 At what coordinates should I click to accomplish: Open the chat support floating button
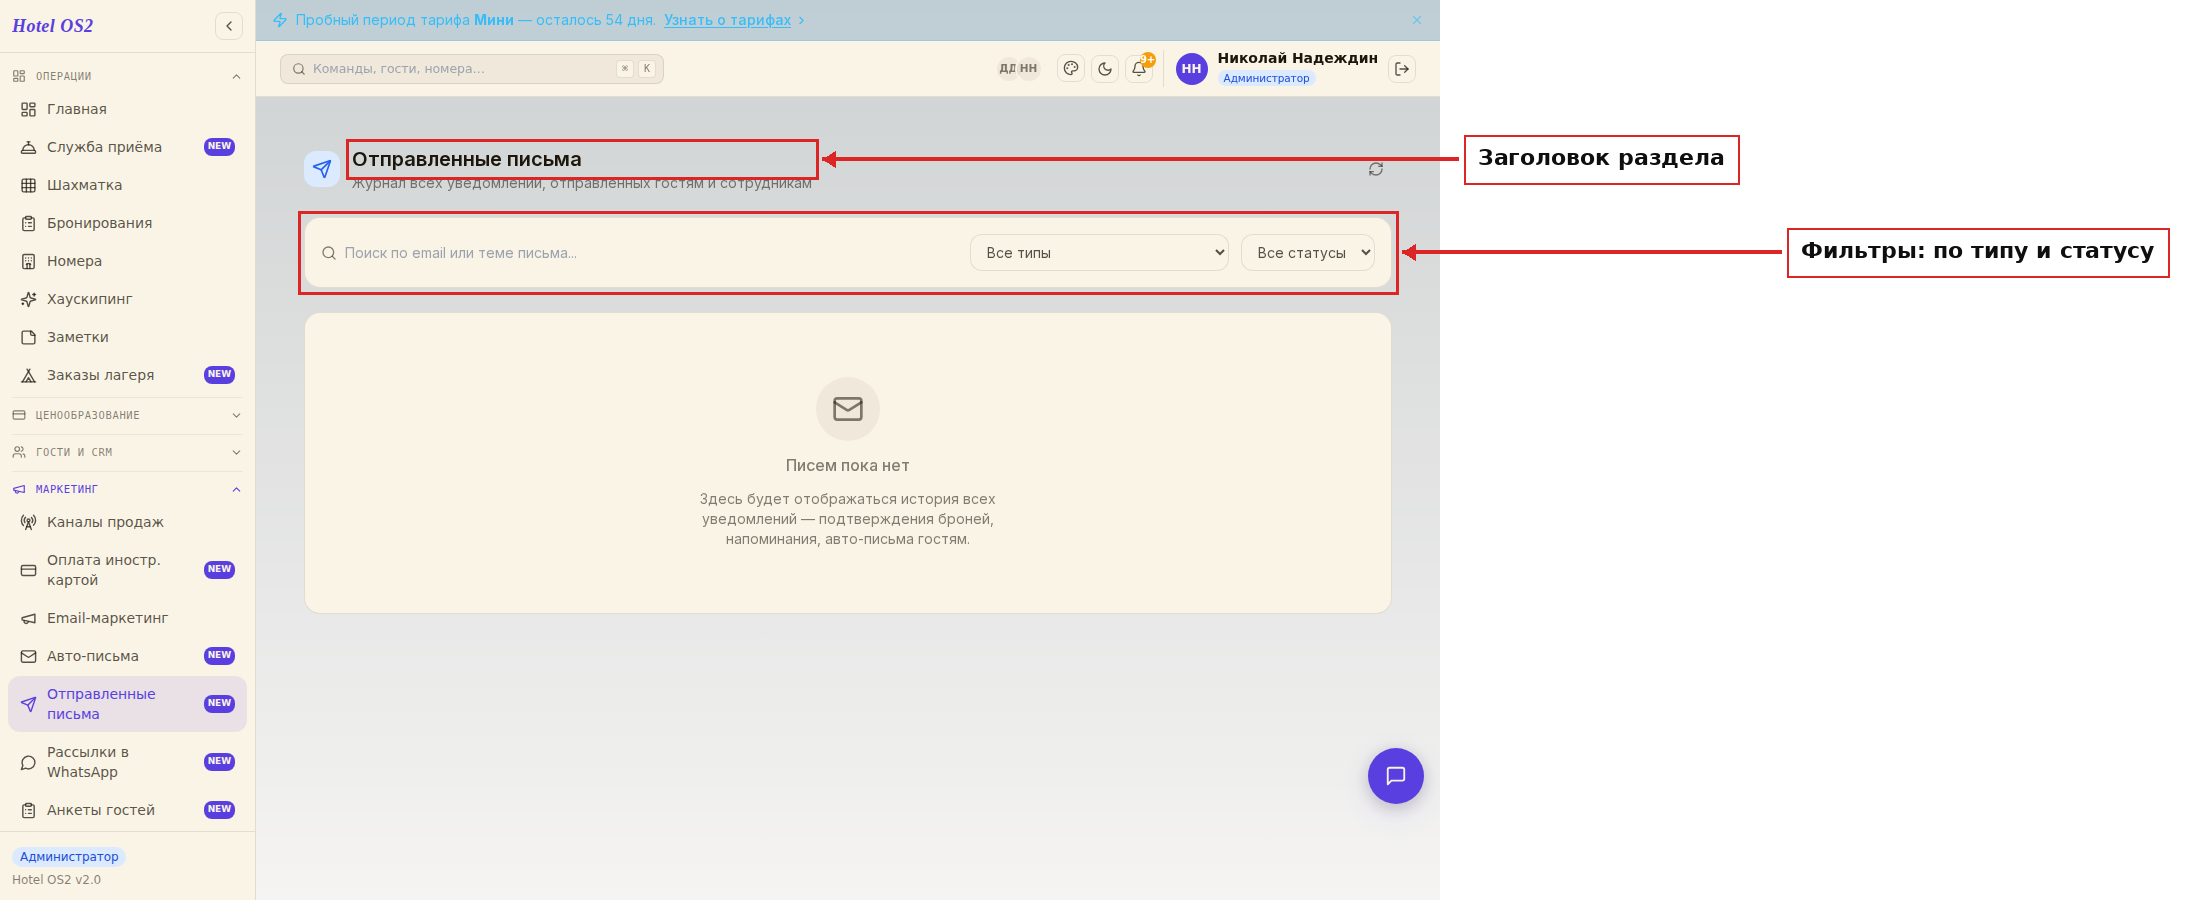[1396, 776]
